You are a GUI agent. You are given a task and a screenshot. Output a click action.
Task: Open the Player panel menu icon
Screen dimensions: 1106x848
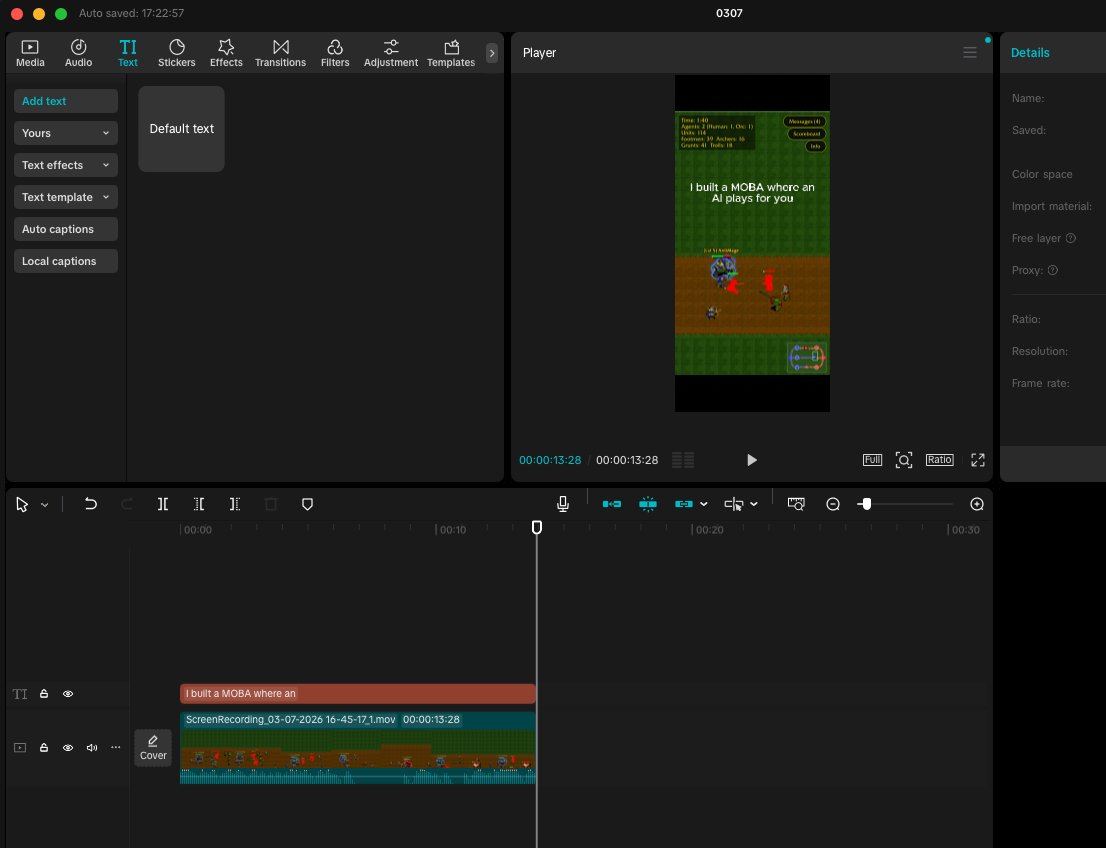970,52
